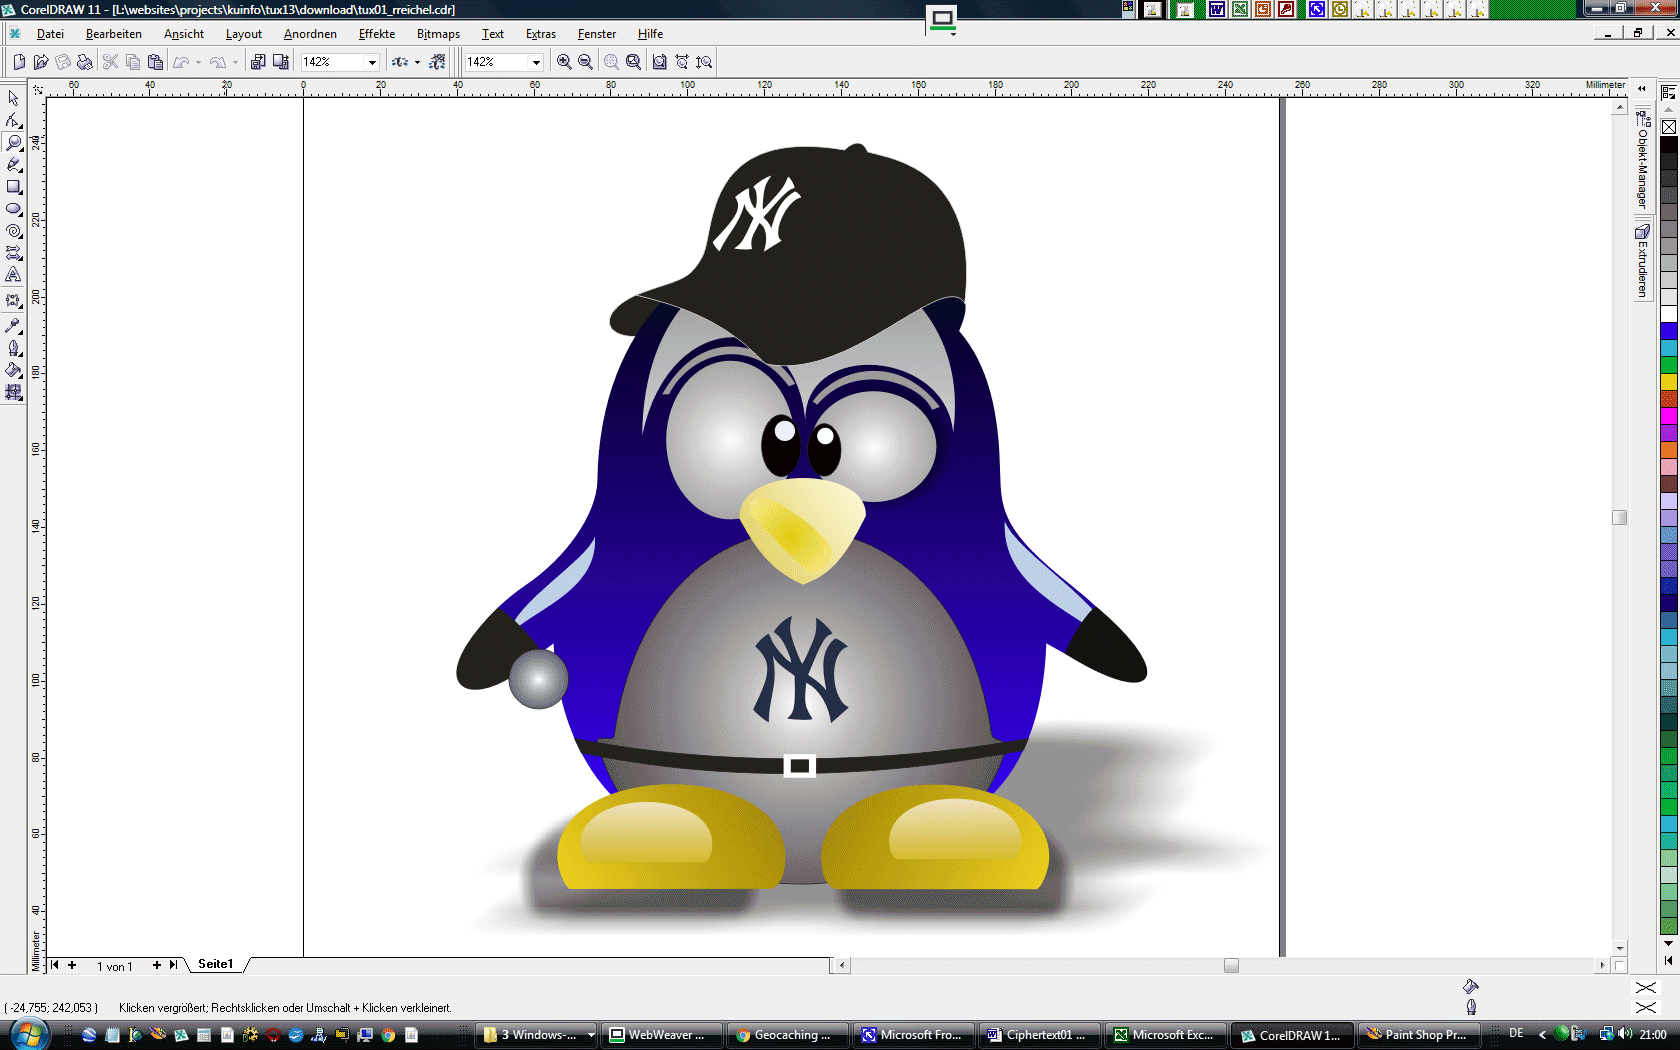Click the Import icon

pyautogui.click(x=258, y=62)
